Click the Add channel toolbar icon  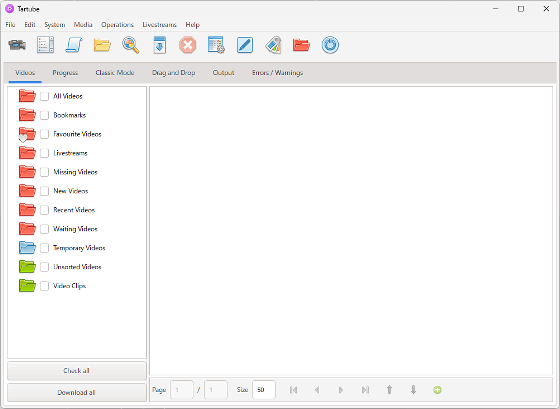45,45
